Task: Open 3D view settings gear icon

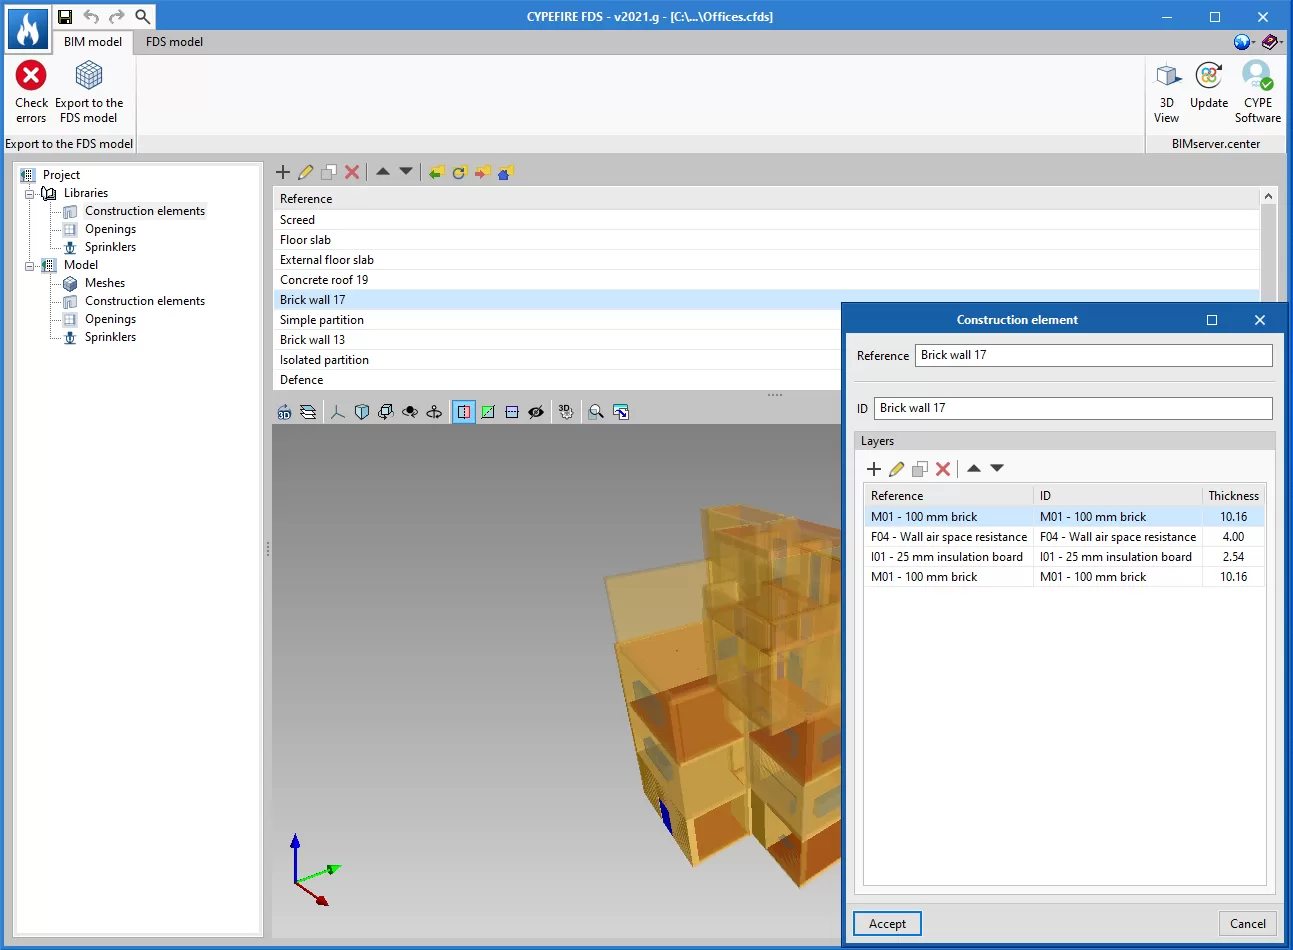Action: click(x=566, y=412)
